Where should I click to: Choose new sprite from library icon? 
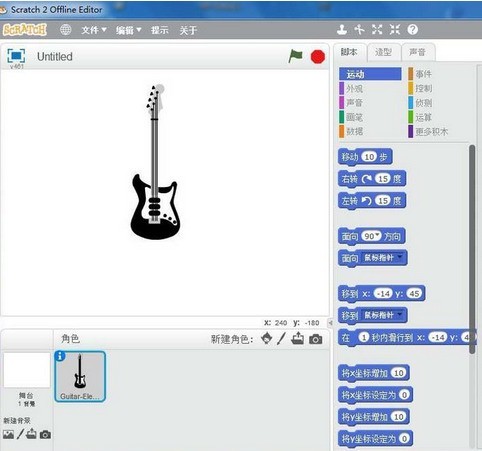click(266, 339)
